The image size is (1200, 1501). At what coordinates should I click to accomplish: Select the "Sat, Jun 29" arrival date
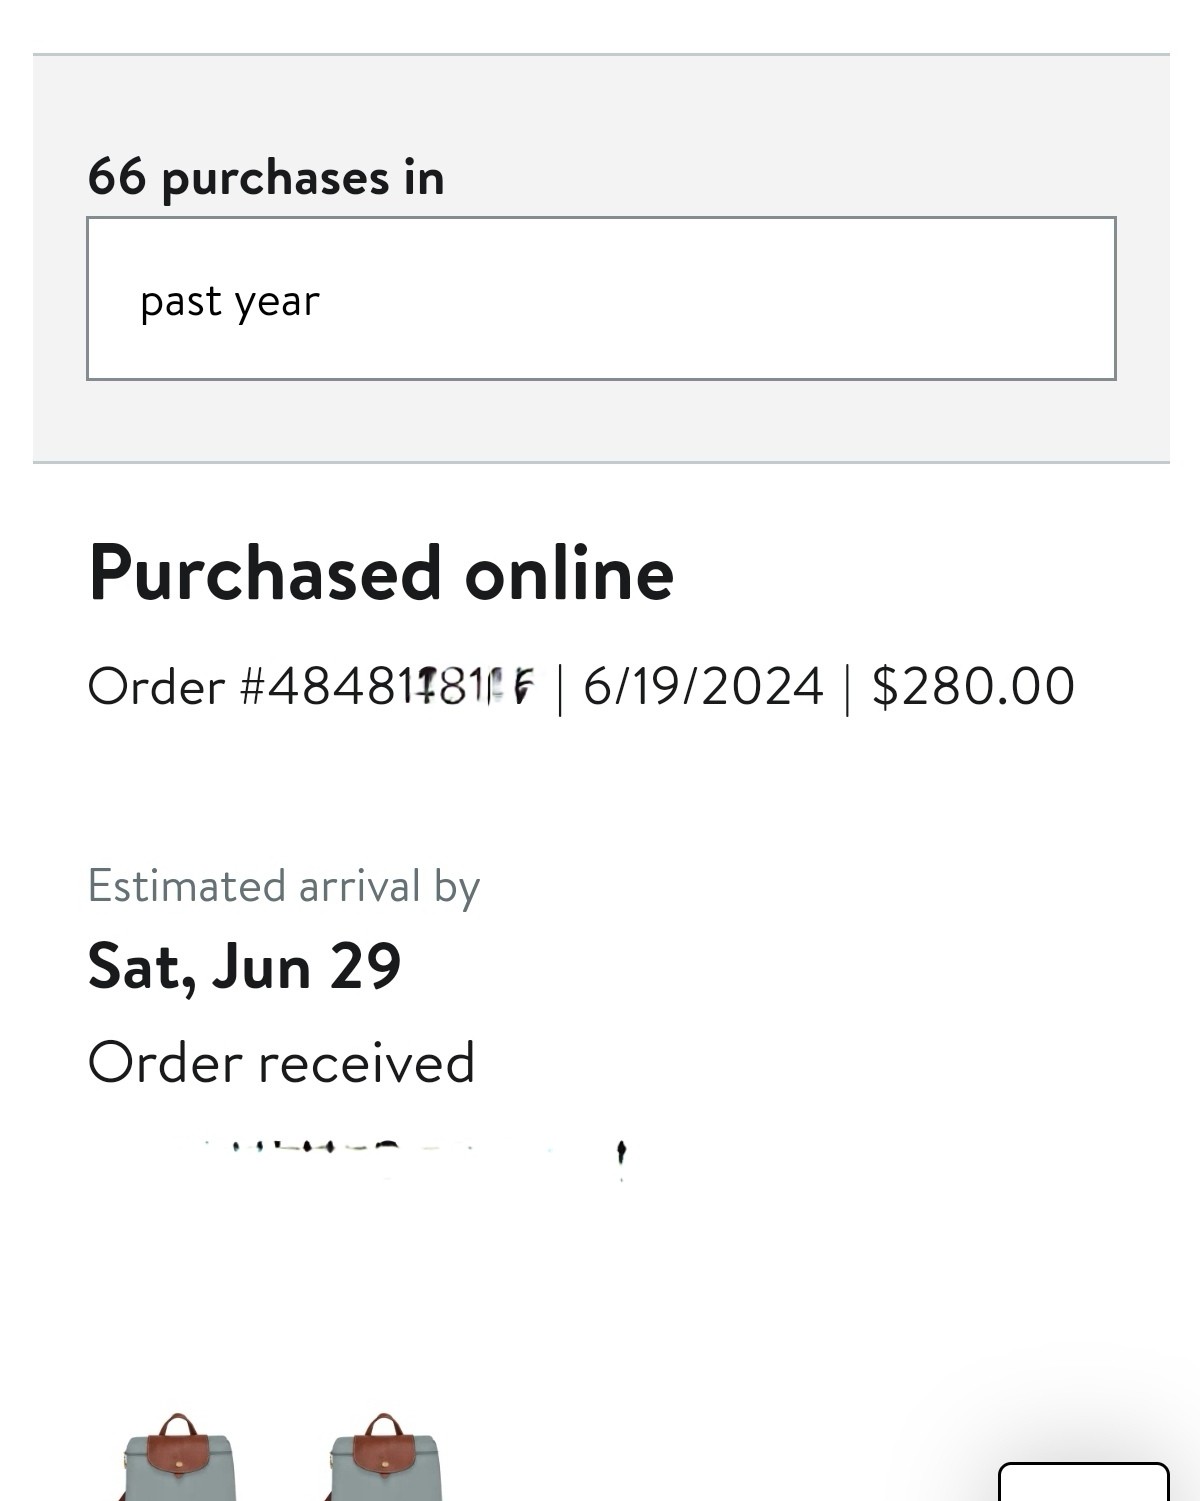(245, 966)
